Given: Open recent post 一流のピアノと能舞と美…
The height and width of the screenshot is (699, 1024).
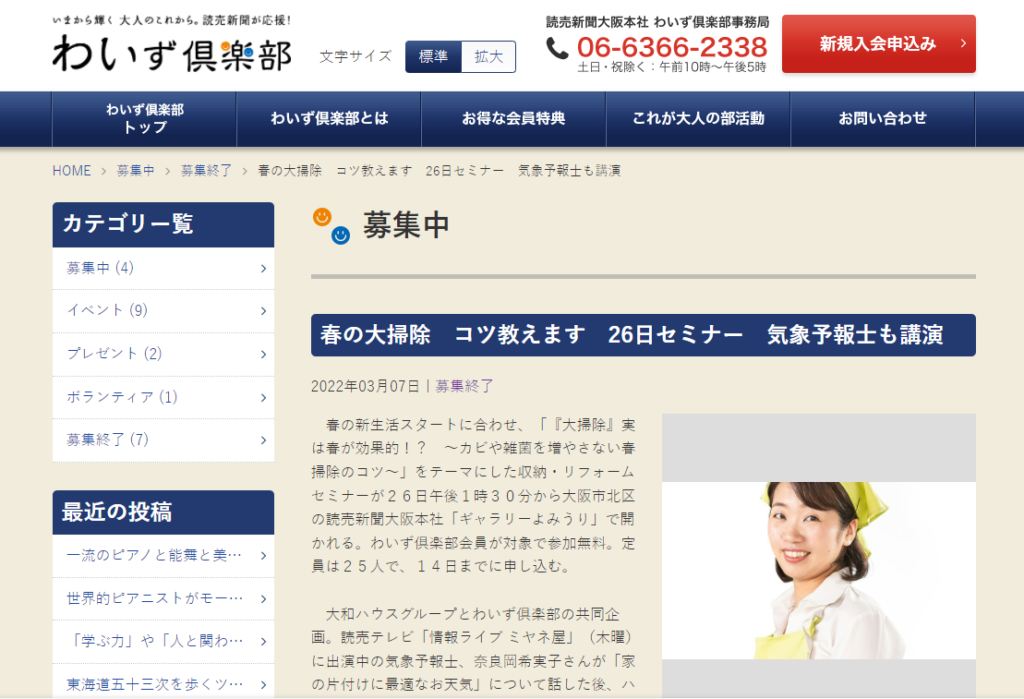Looking at the screenshot, I should (155, 556).
